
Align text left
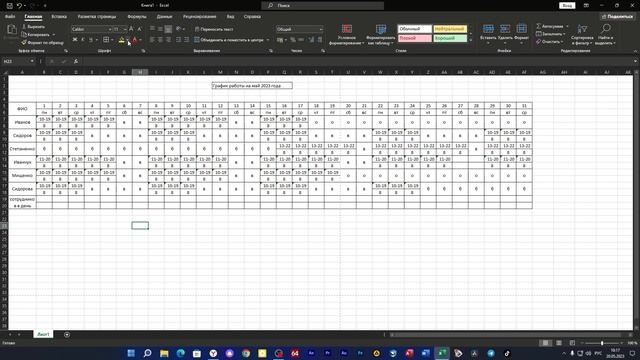(x=152, y=40)
